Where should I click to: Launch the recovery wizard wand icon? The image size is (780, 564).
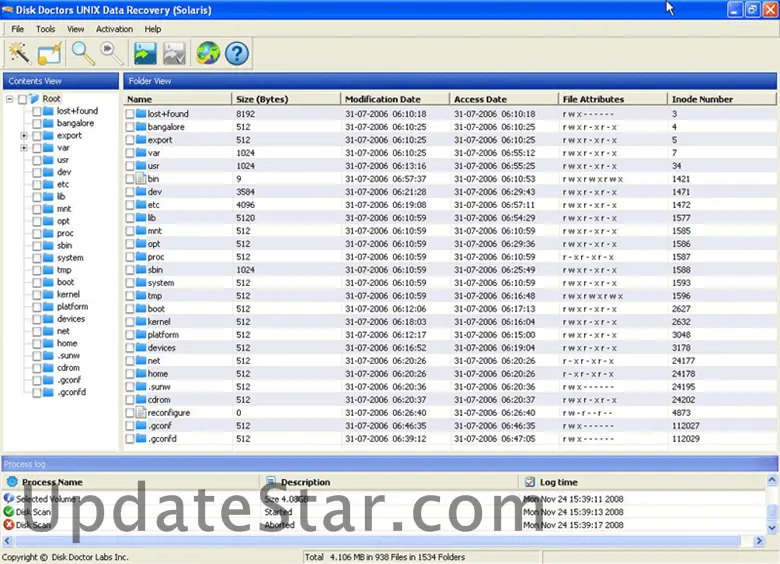[x=19, y=53]
